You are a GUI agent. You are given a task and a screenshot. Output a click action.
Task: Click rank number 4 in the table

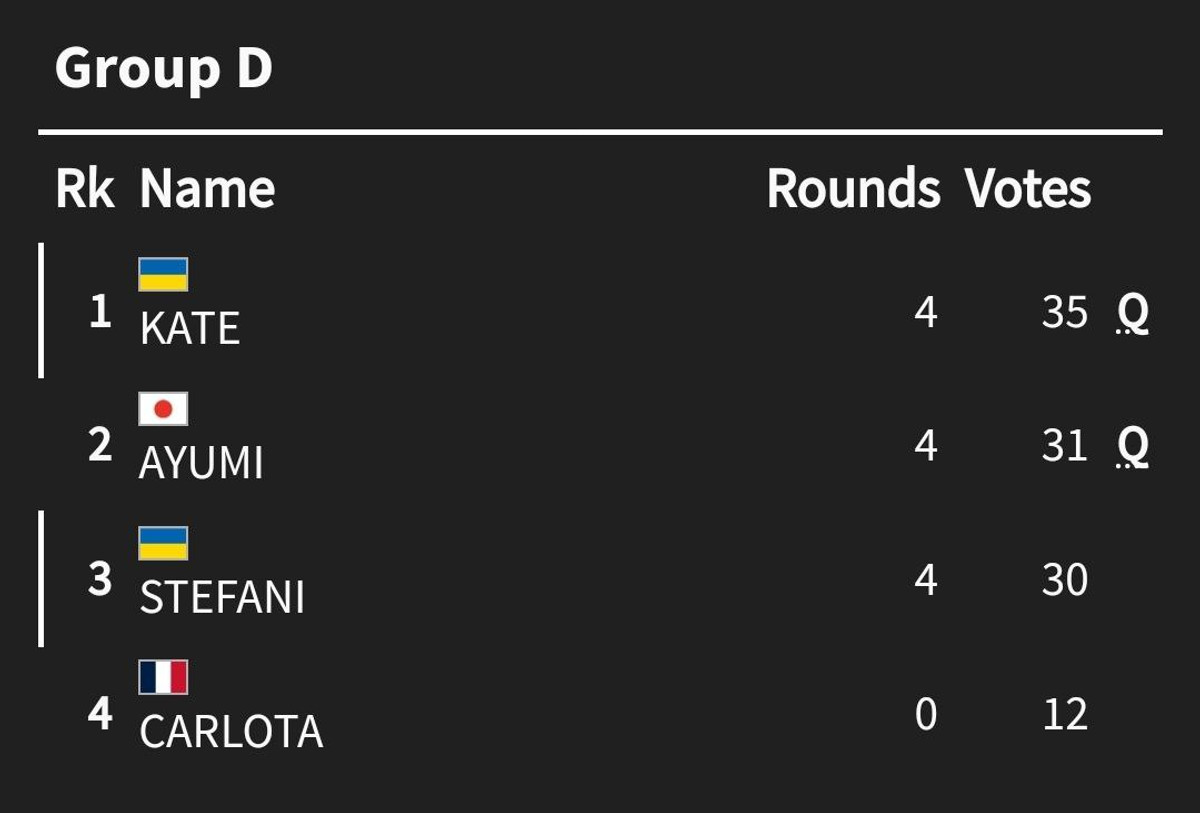pos(100,714)
